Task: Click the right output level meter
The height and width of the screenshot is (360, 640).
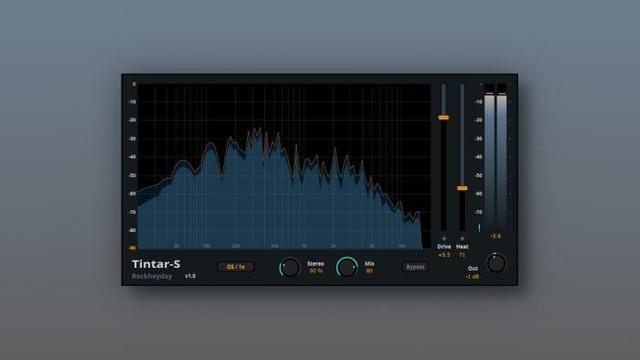Action: (x=502, y=157)
